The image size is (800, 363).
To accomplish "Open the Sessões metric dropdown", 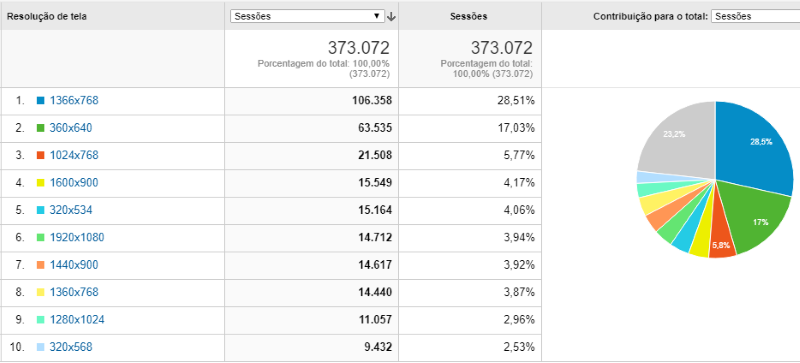I will (308, 16).
